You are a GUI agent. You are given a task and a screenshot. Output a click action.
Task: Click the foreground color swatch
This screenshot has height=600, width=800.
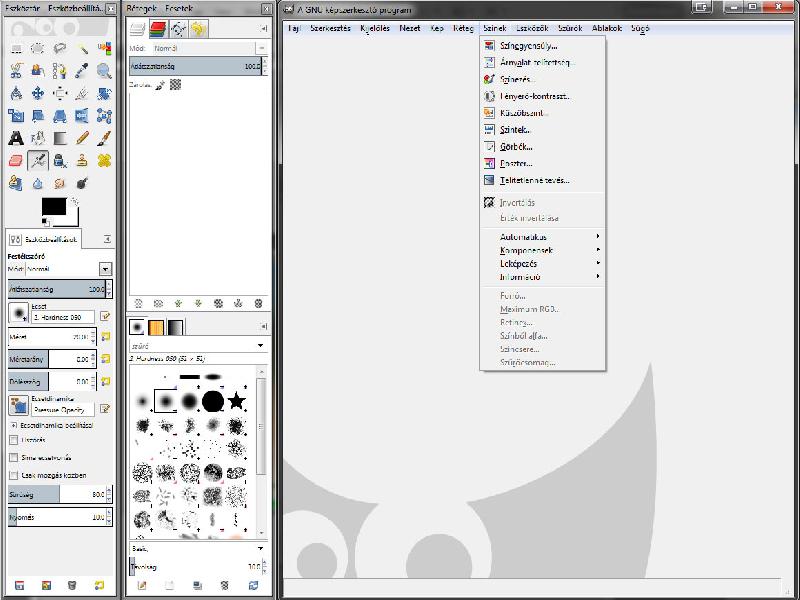pyautogui.click(x=54, y=207)
